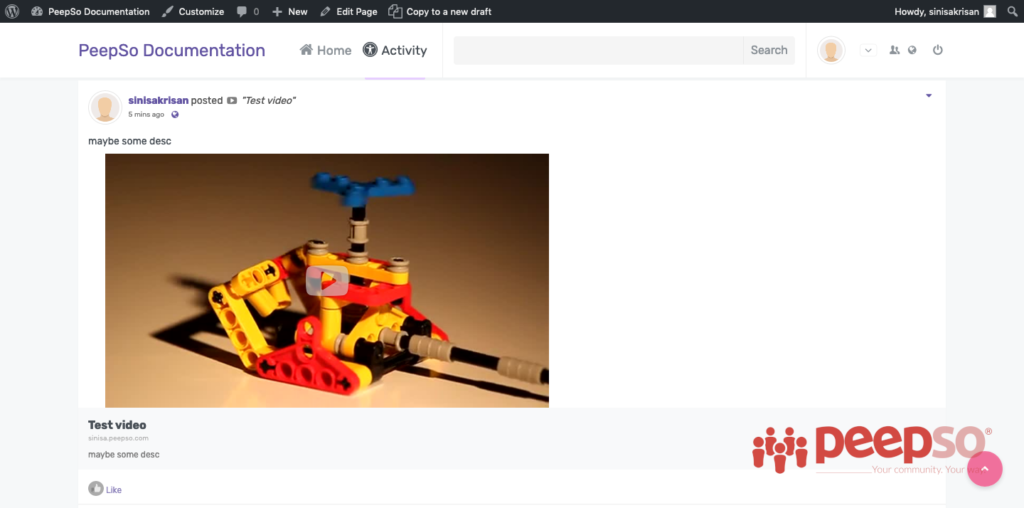Click the scroll-to-top pink arrow button
The width and height of the screenshot is (1024, 508).
(x=984, y=468)
